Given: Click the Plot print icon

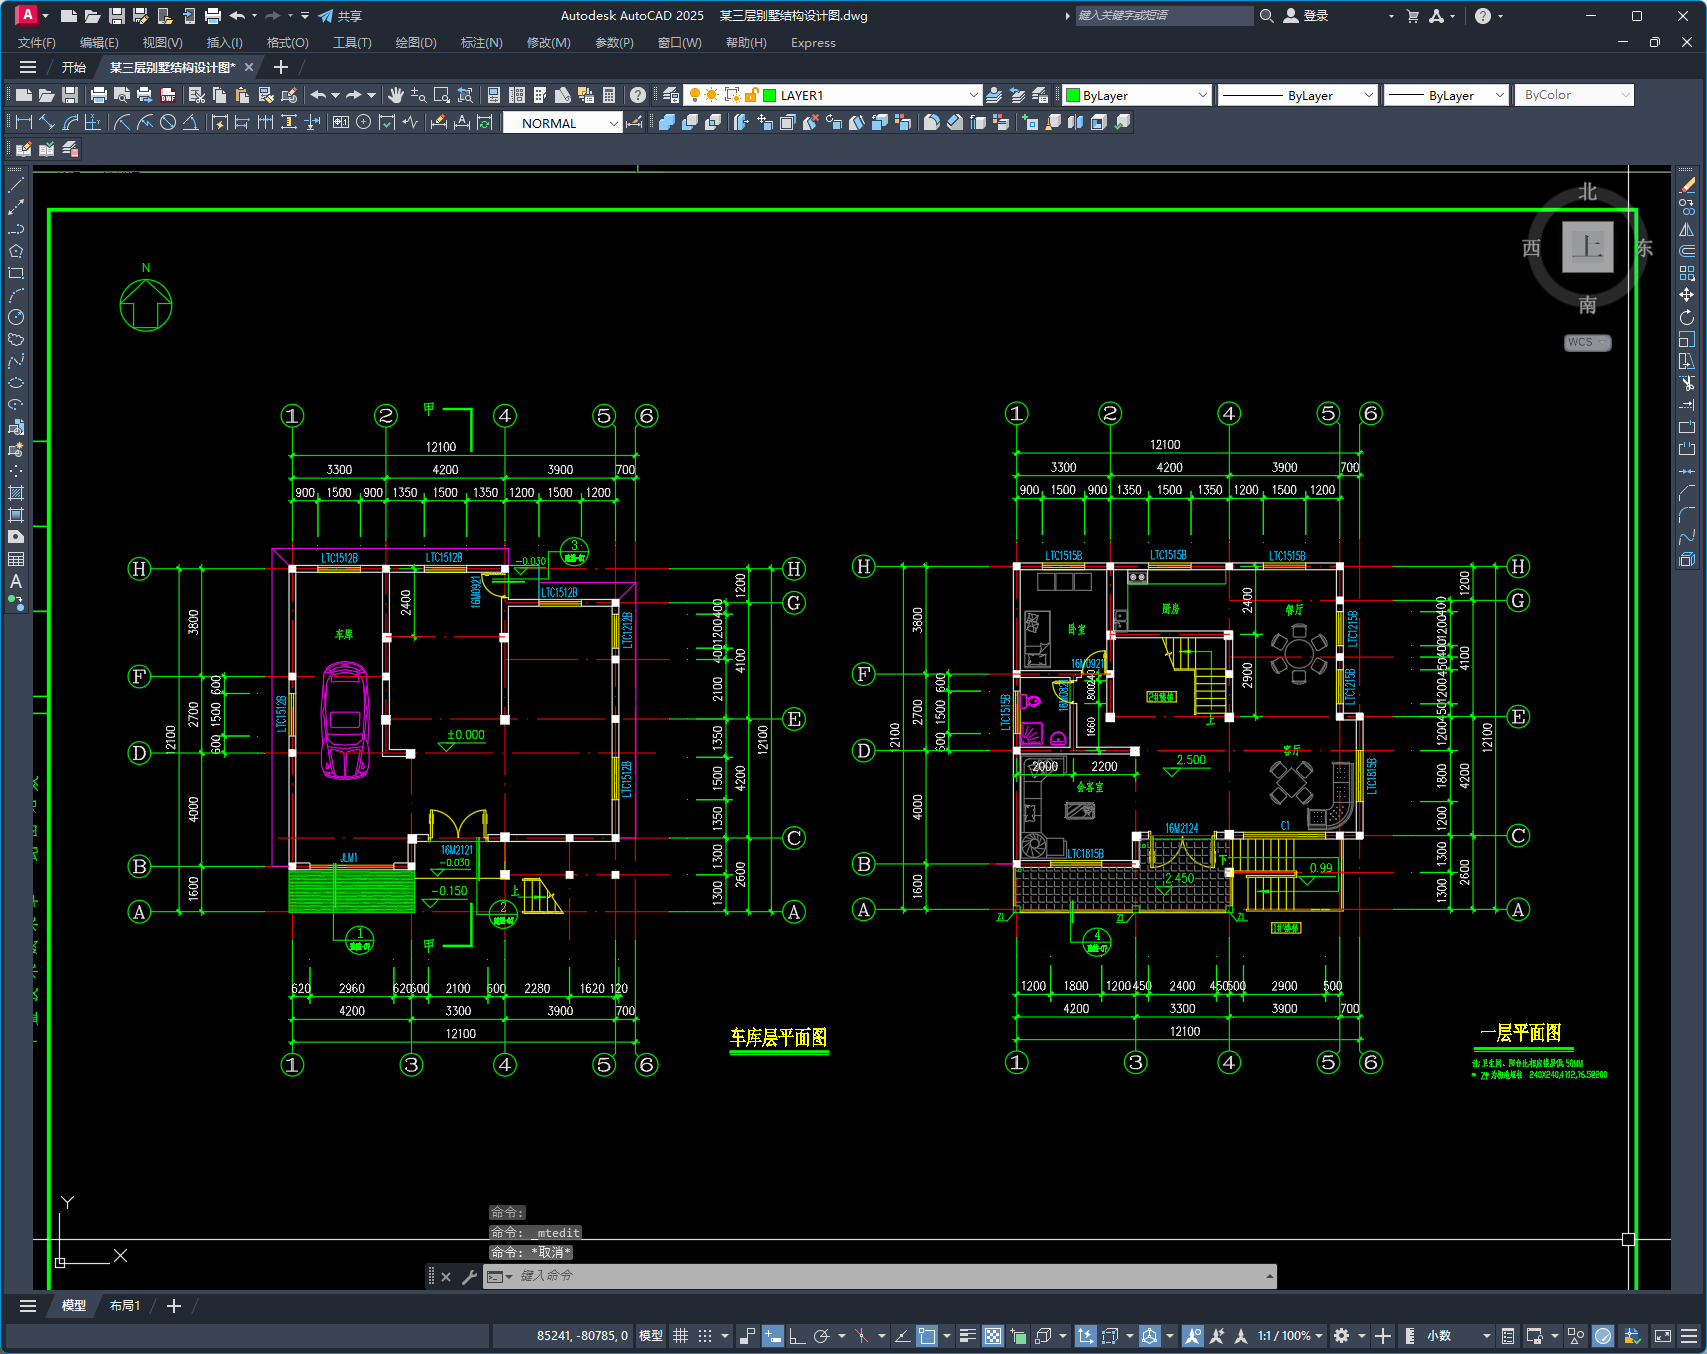Looking at the screenshot, I should pos(98,95).
